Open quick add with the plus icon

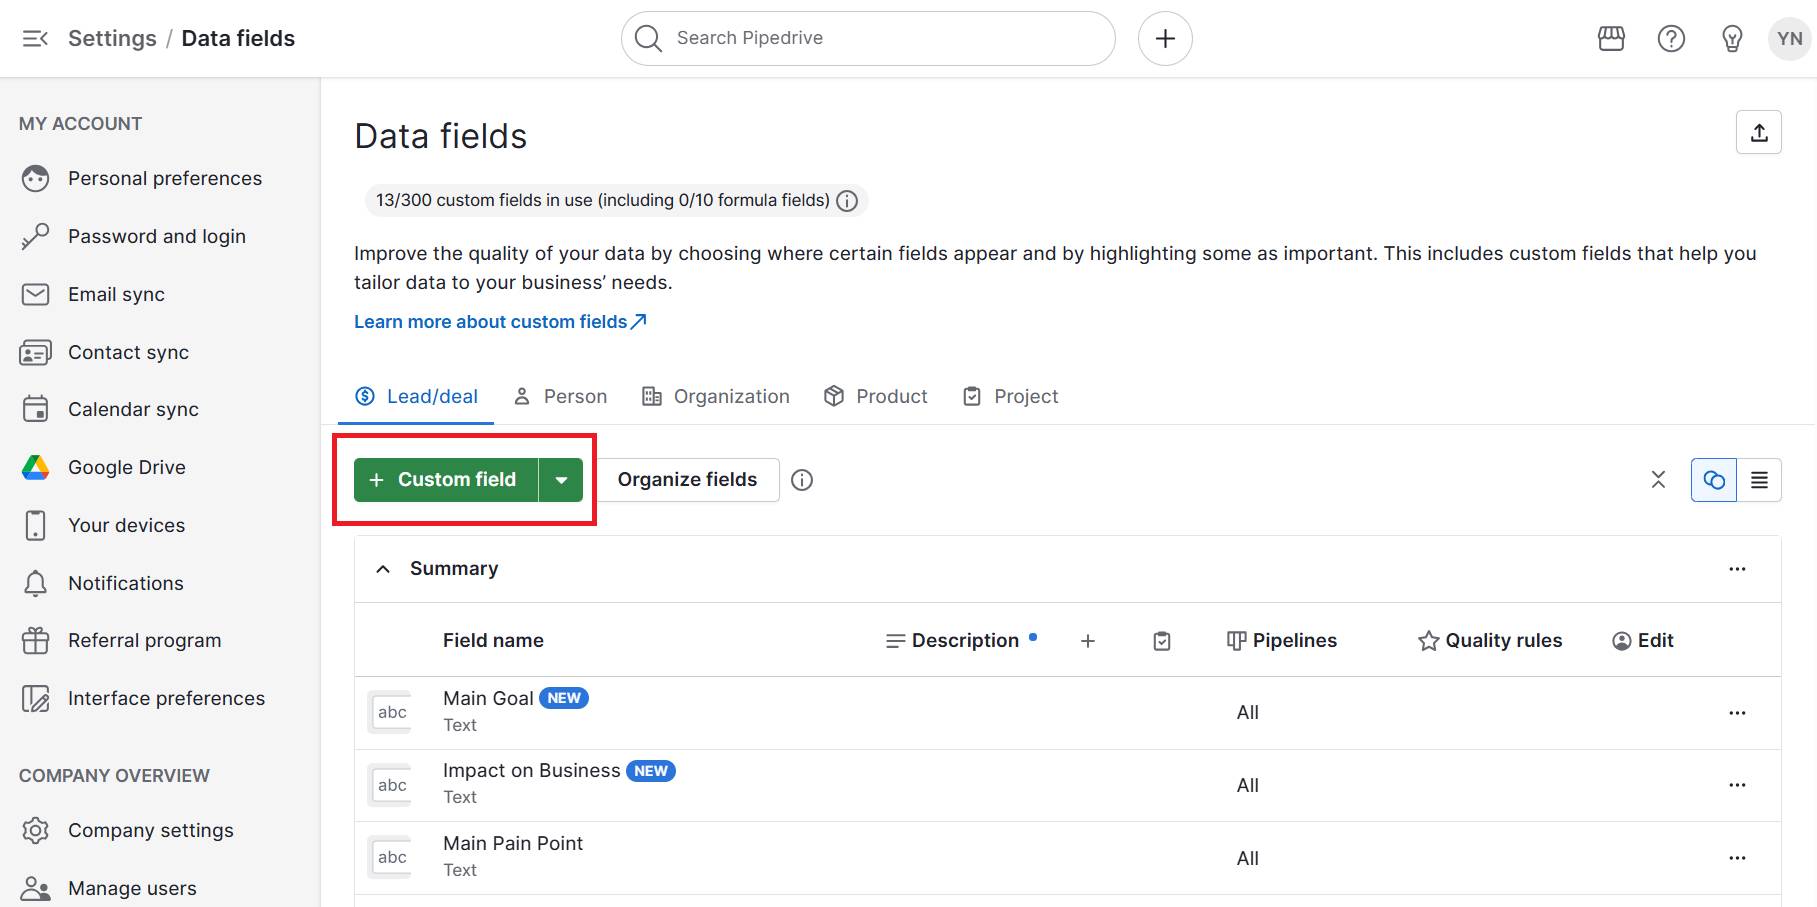(x=1165, y=38)
